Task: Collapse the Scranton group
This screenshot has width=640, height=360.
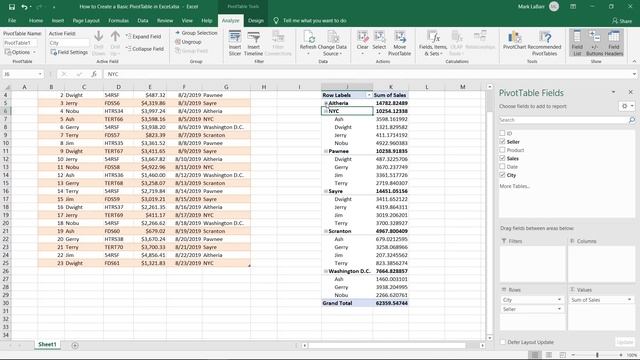Action: [x=326, y=231]
